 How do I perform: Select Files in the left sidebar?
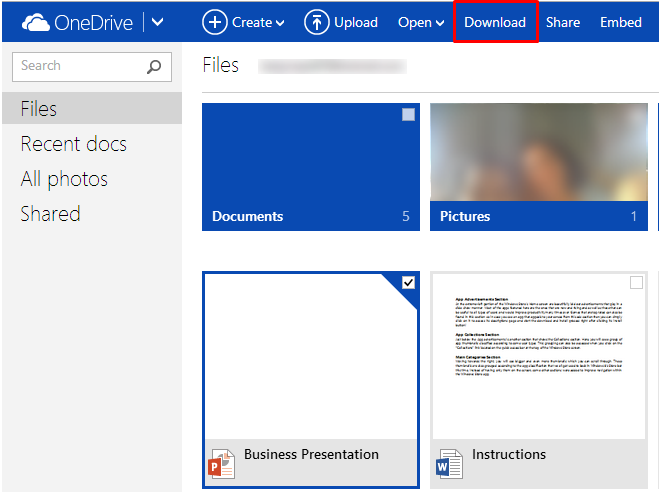(x=92, y=108)
